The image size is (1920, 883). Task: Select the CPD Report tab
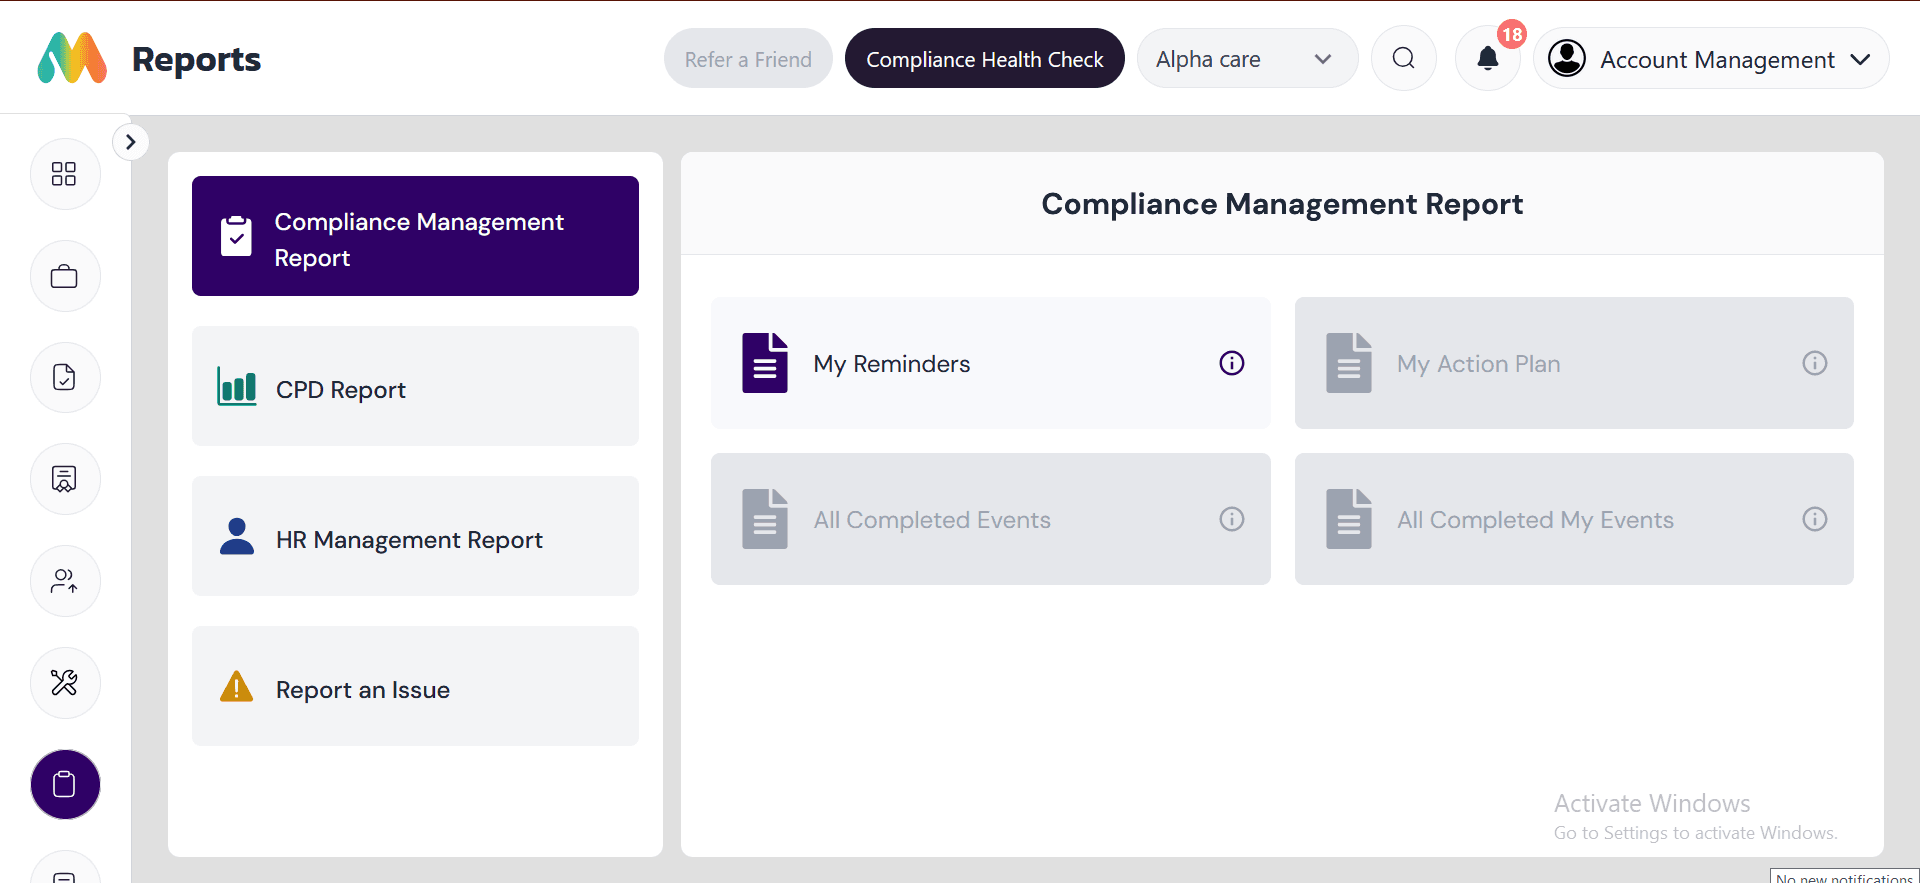click(x=415, y=387)
